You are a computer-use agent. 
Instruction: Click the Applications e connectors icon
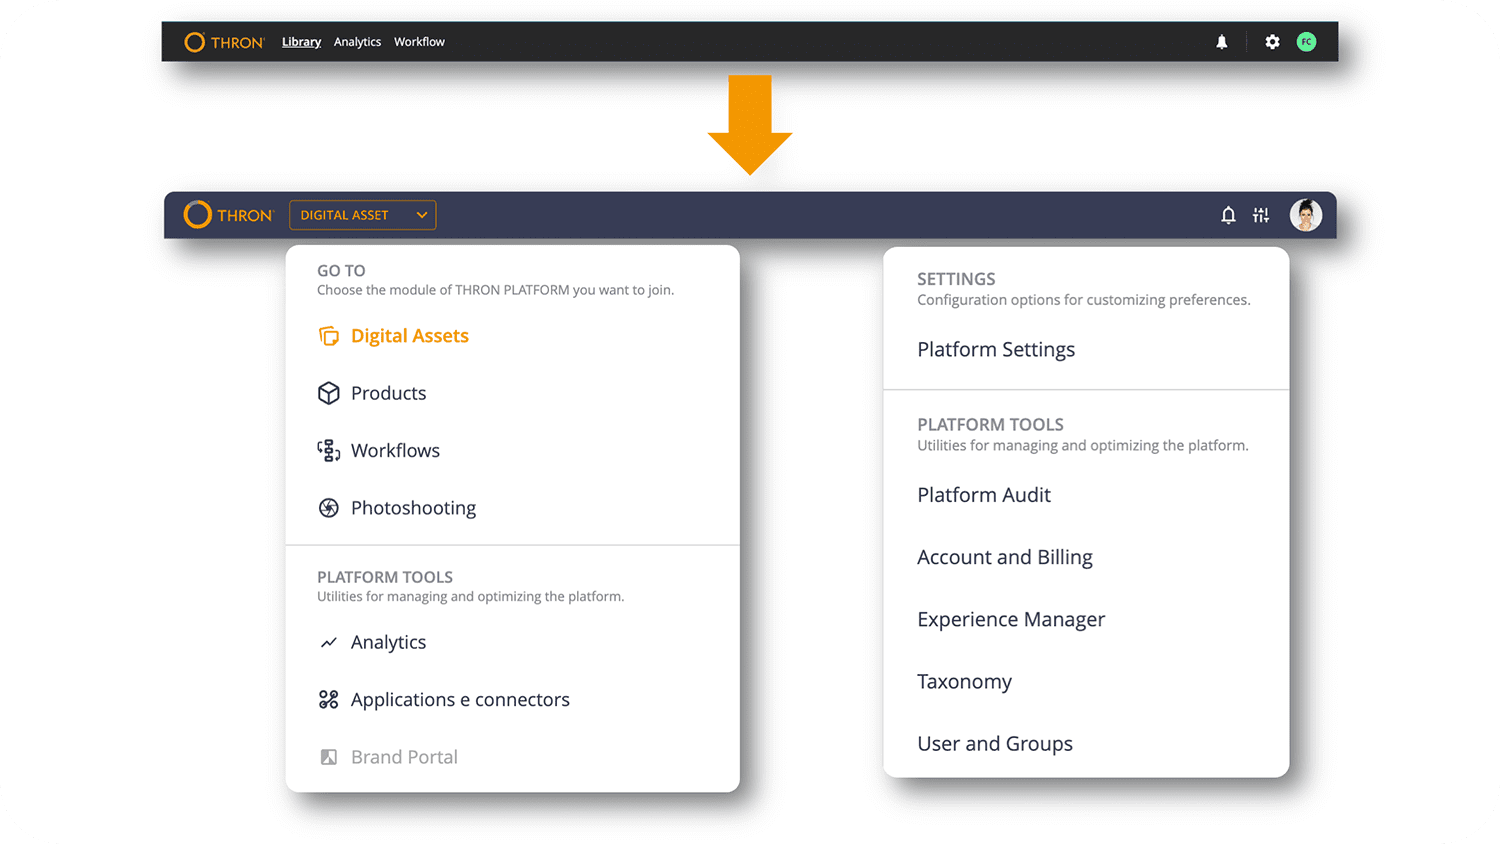[x=328, y=700]
